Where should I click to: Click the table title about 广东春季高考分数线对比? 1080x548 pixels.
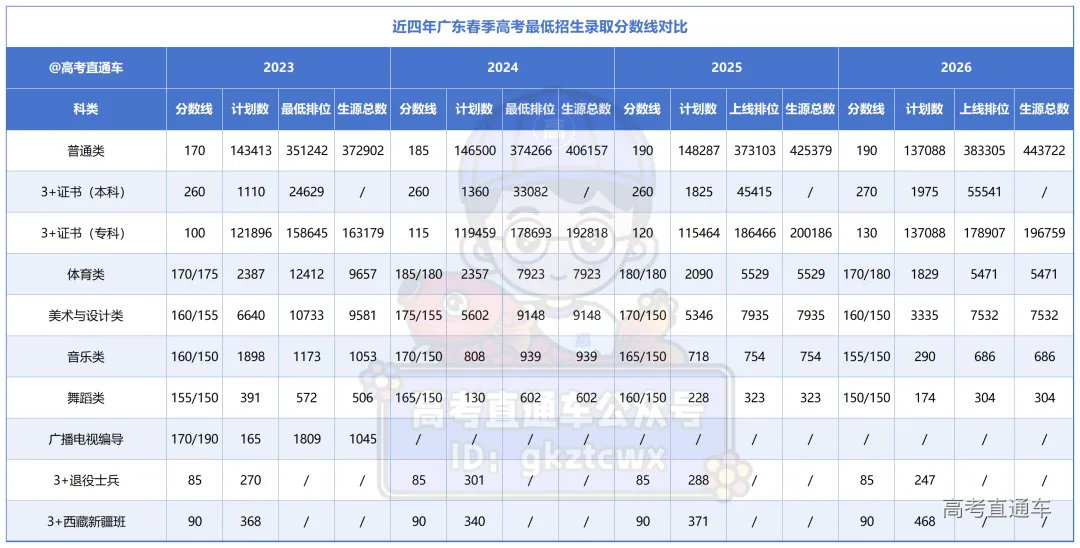coord(539,27)
